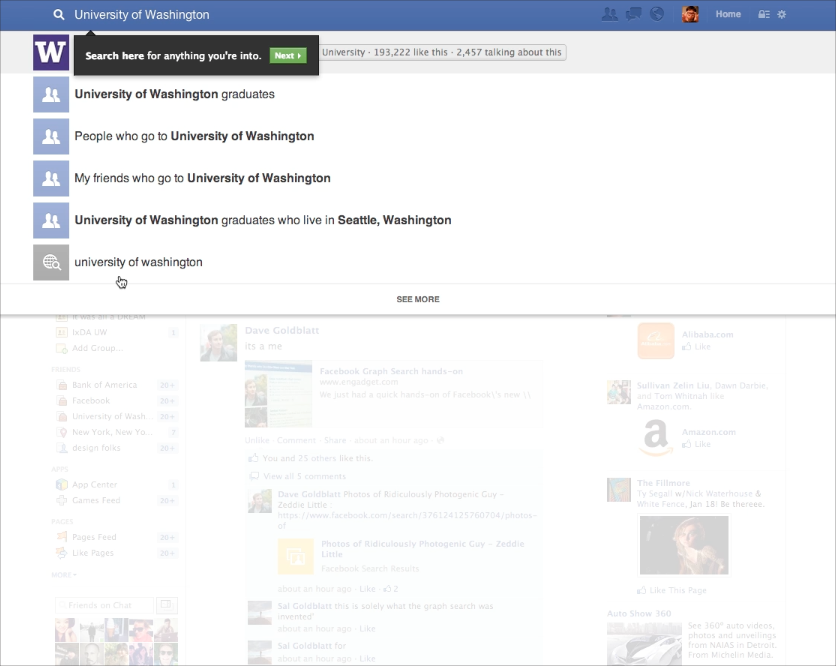Click View all 5 comments
Image resolution: width=836 pixels, height=666 pixels.
click(304, 476)
